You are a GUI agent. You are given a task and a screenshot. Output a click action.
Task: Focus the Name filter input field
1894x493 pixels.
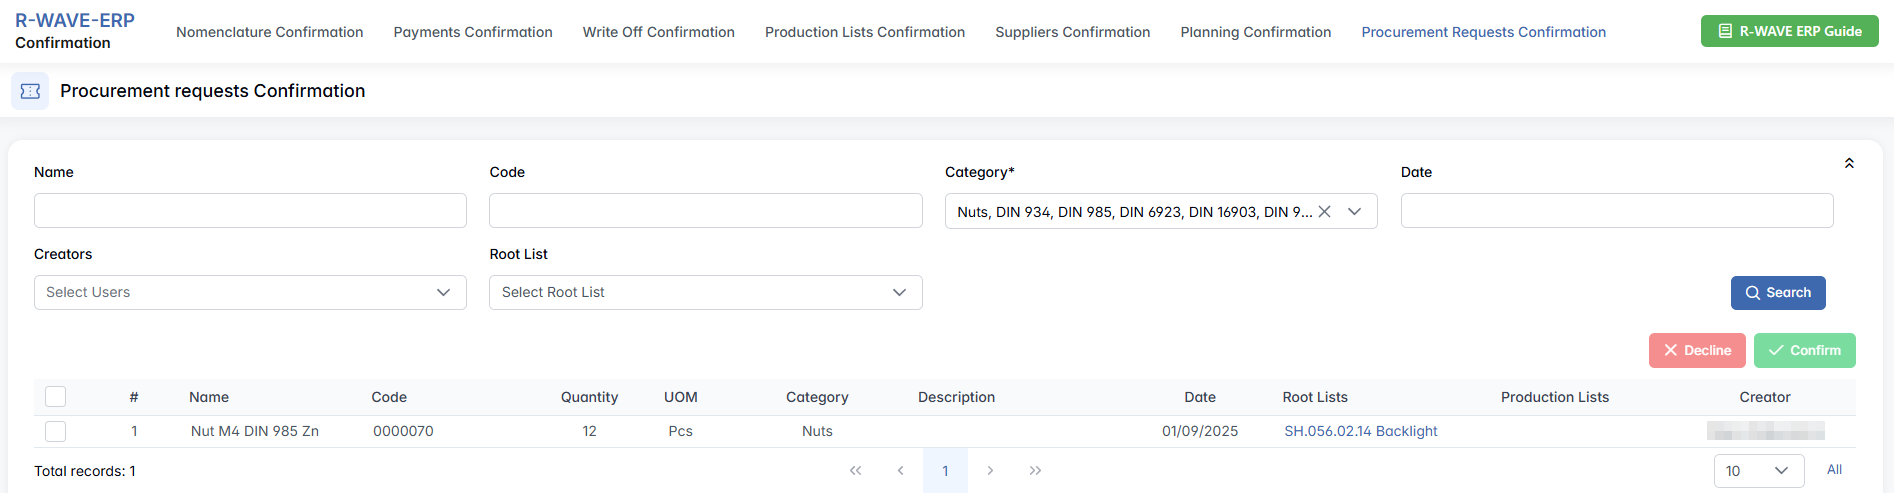pos(250,211)
